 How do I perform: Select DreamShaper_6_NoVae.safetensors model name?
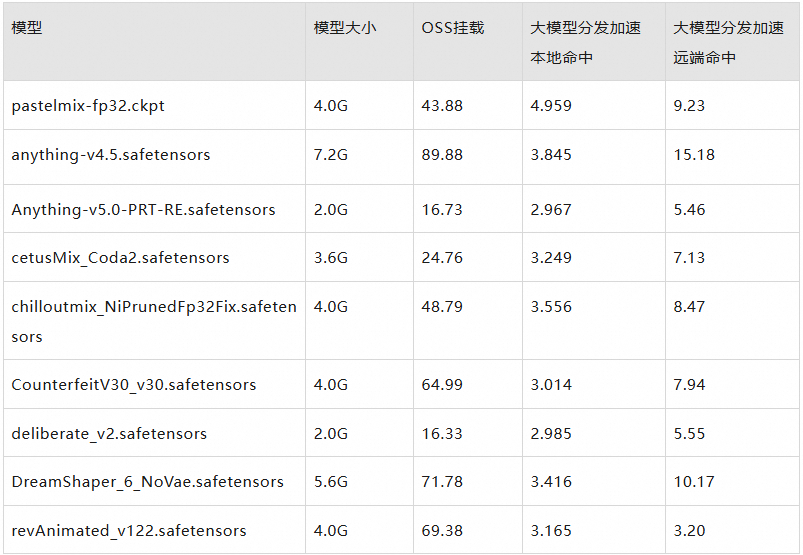coord(147,482)
